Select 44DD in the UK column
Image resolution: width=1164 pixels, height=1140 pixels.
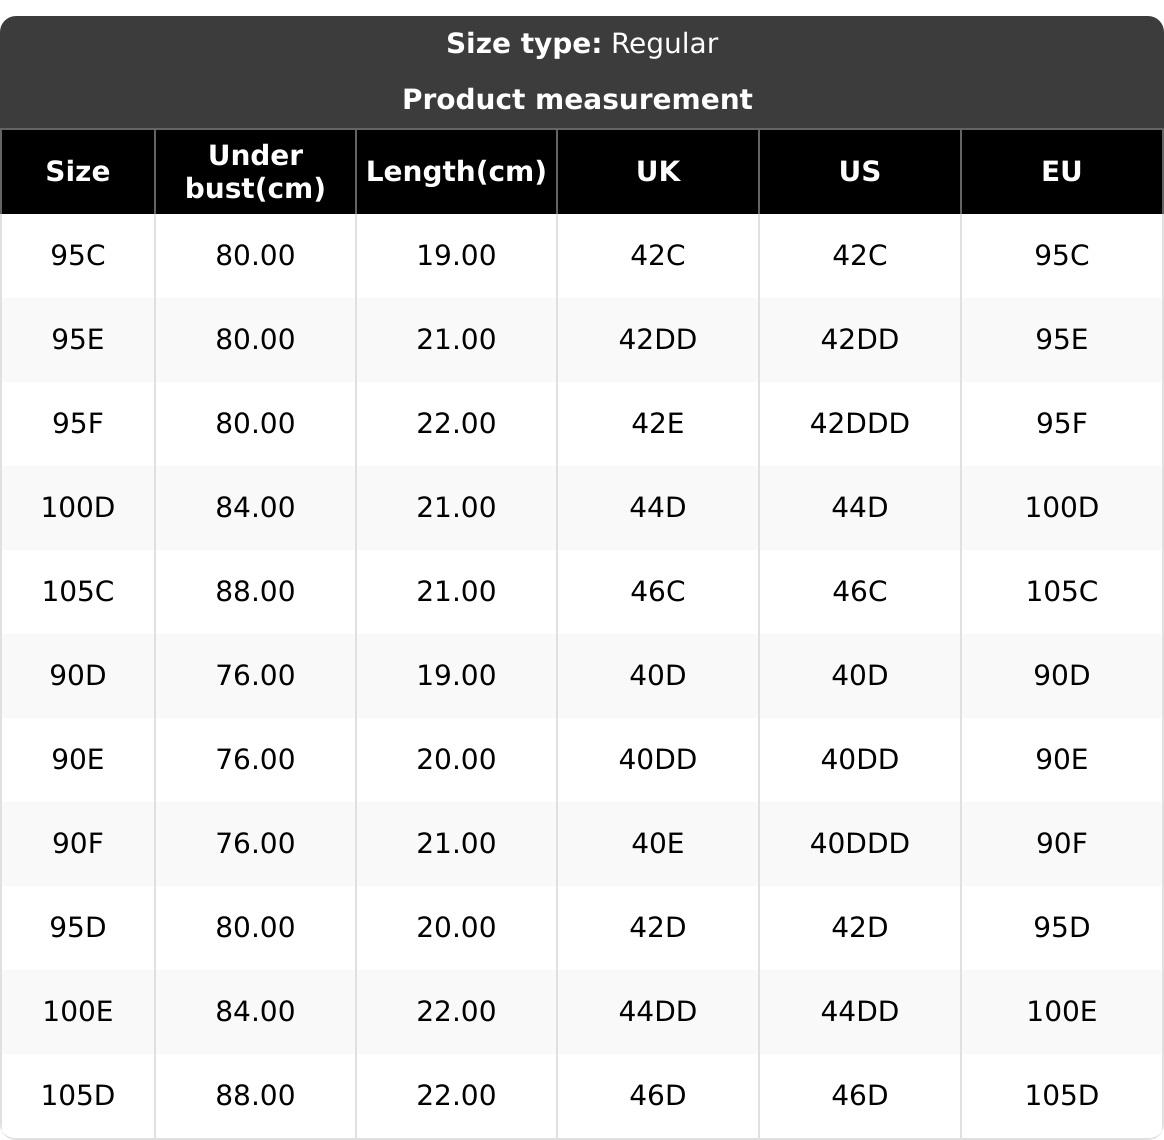click(x=658, y=1012)
